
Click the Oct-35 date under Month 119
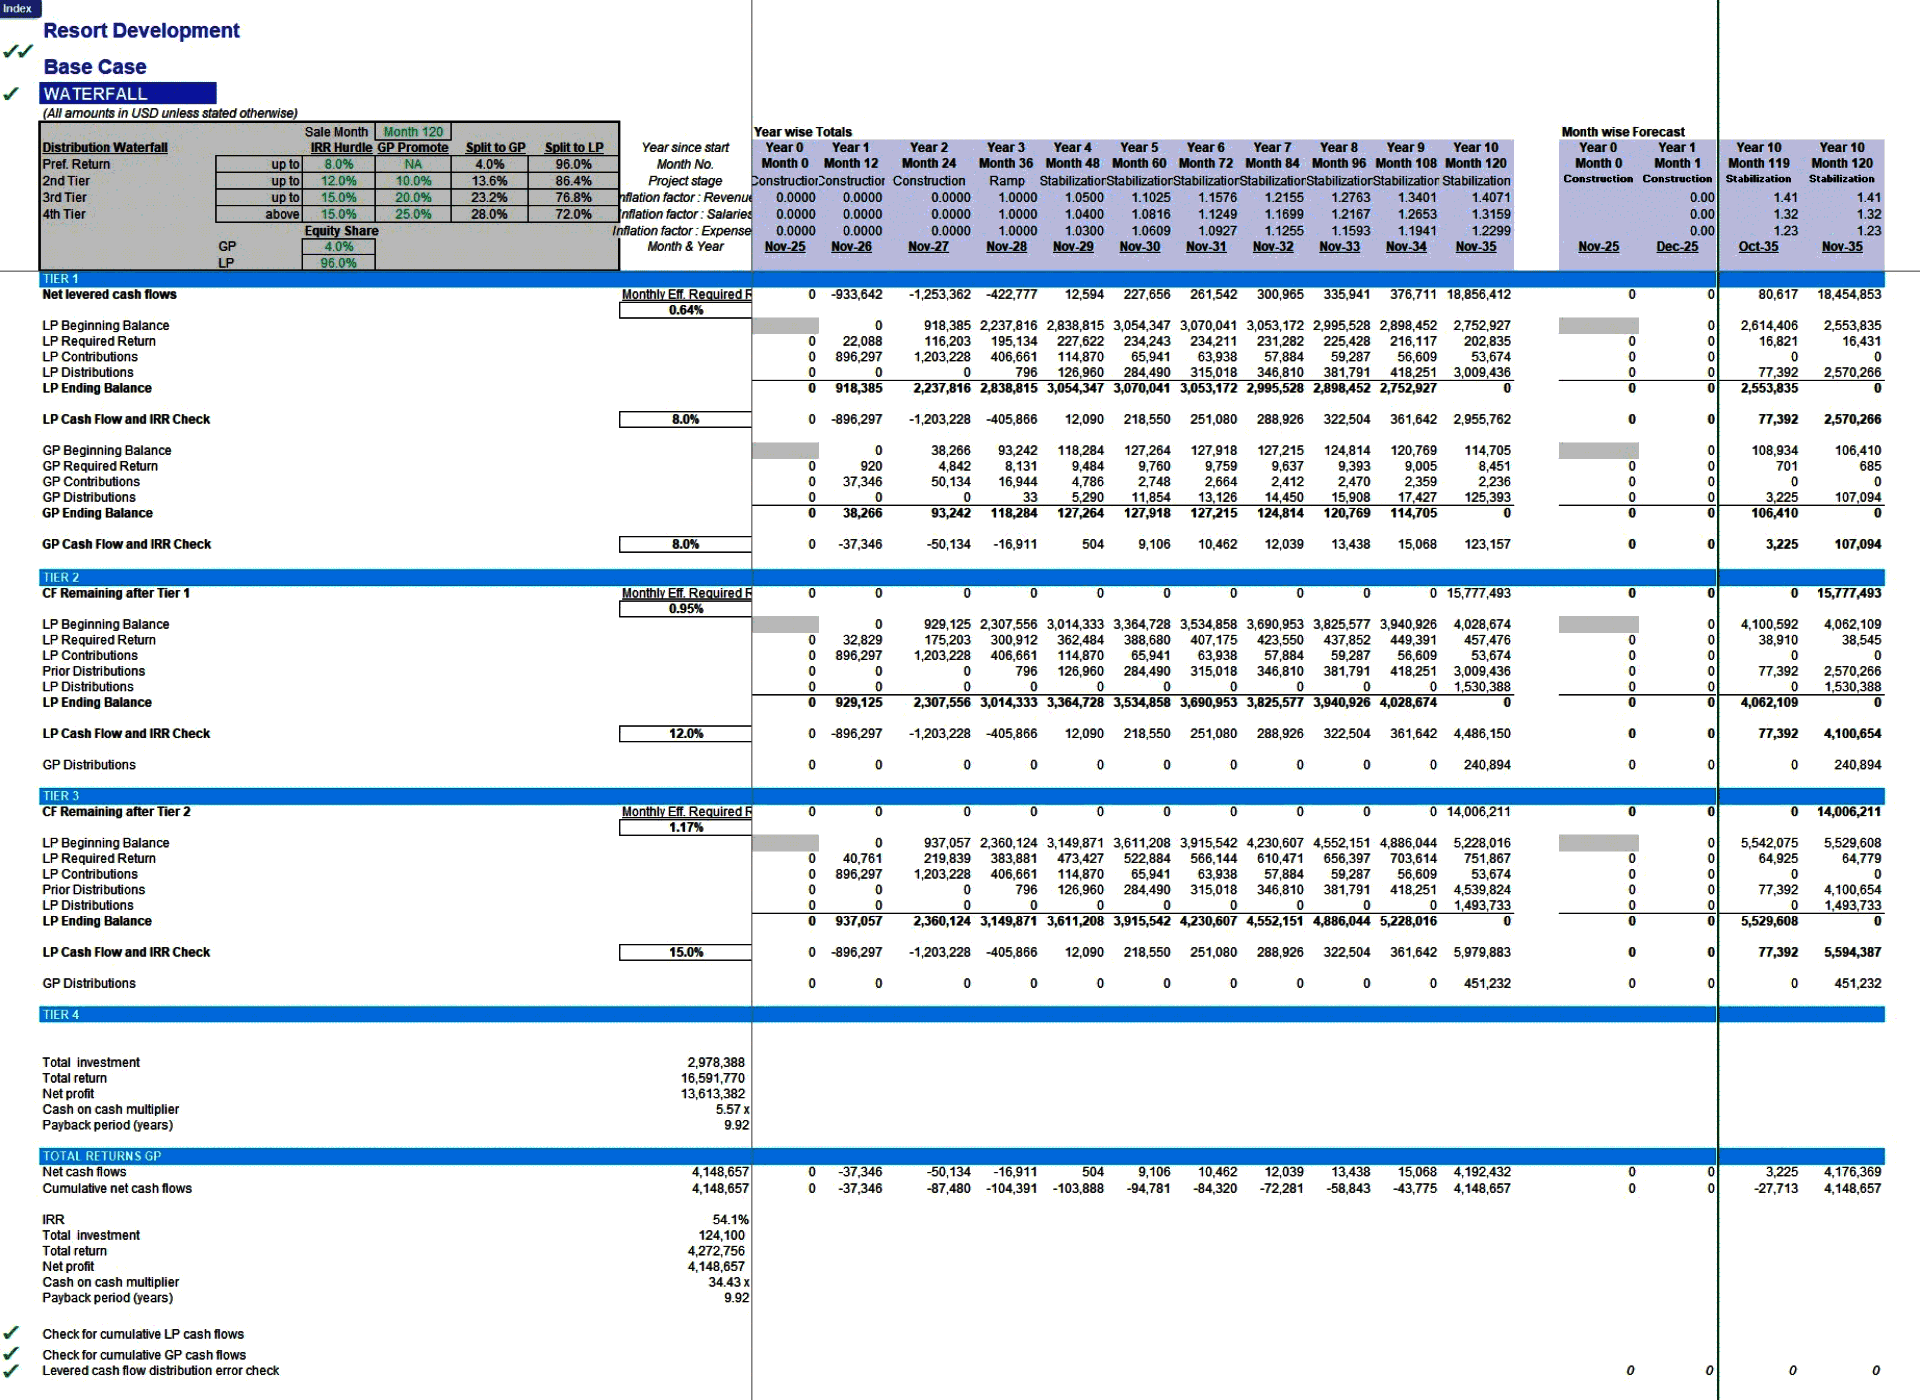click(1758, 247)
